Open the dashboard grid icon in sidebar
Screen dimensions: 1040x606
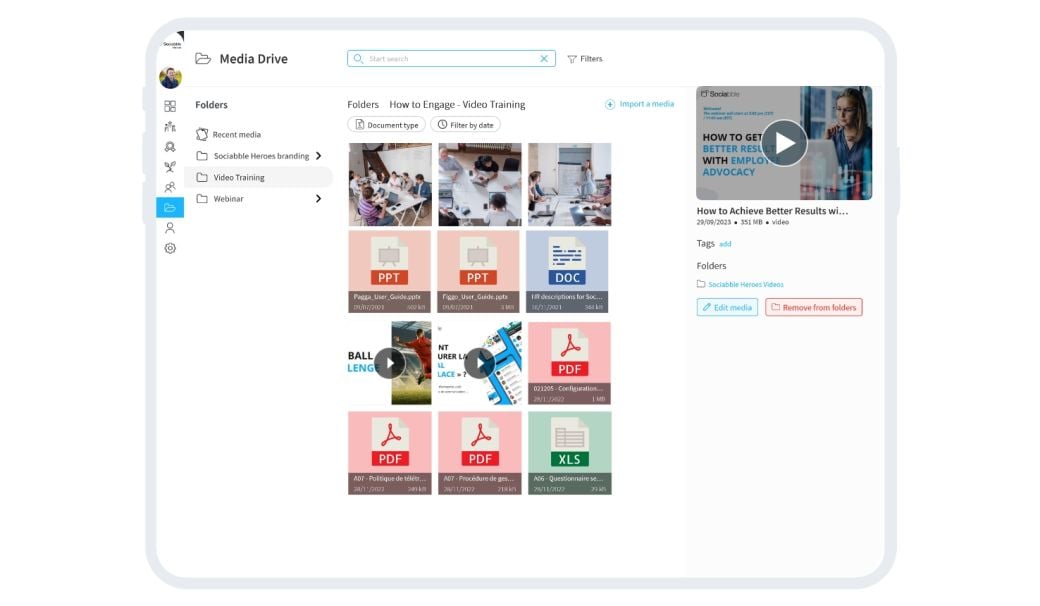click(170, 105)
